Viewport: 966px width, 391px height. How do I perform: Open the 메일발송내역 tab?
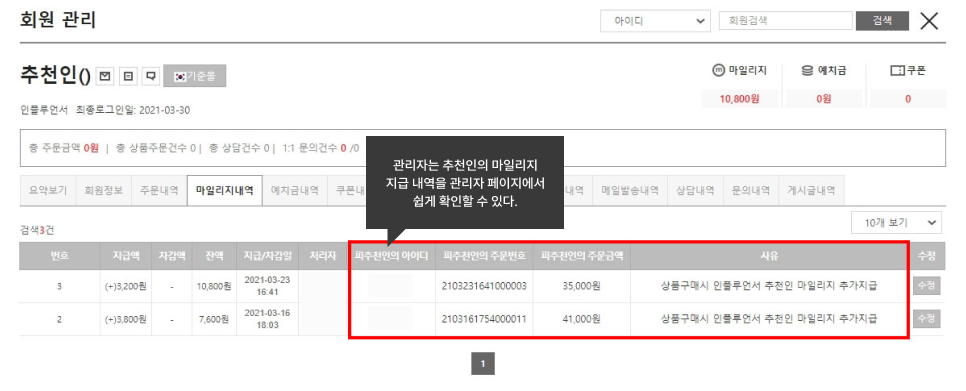630,190
